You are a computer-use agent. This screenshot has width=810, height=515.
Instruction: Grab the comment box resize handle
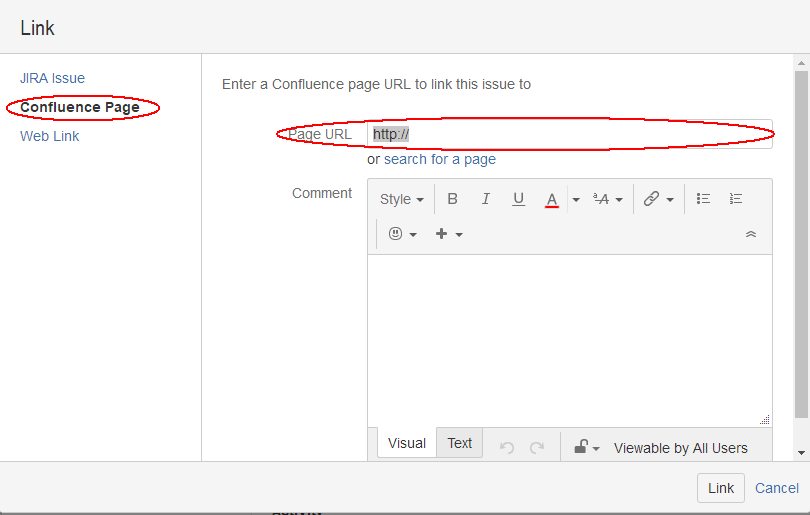[765, 419]
